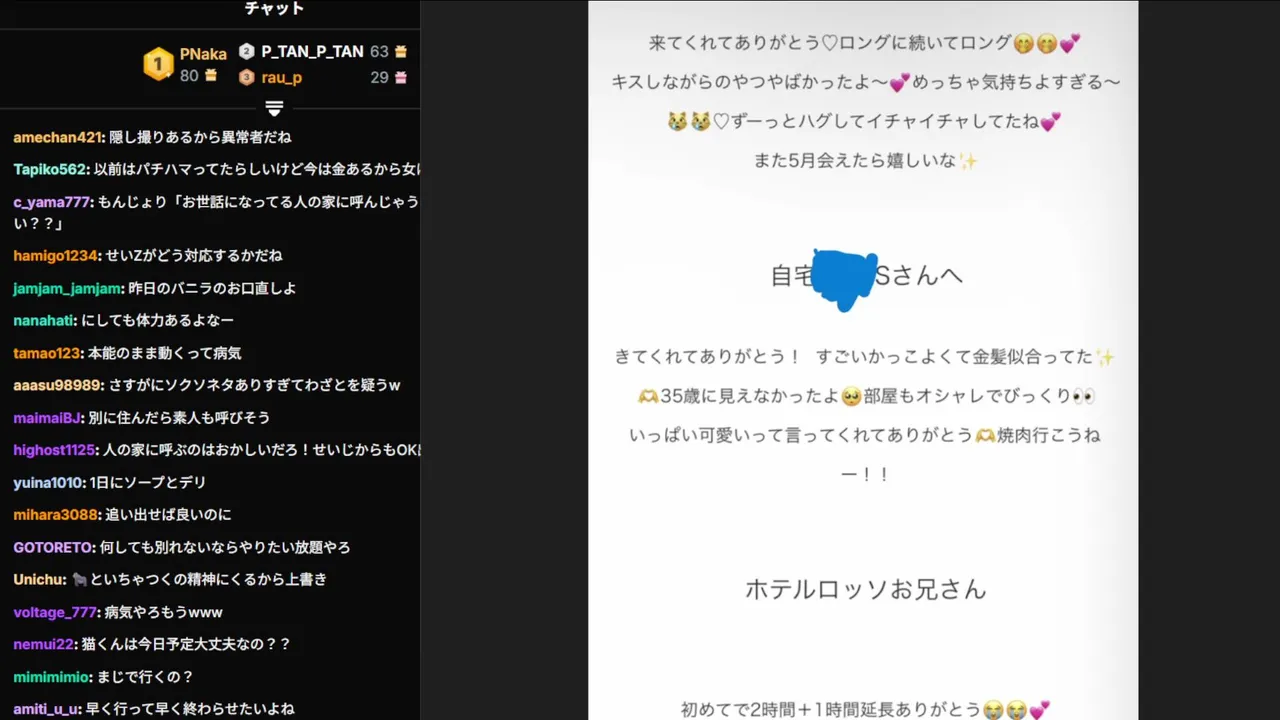
Task: Click the heading ending with Sさんへ
Action: pos(867,276)
